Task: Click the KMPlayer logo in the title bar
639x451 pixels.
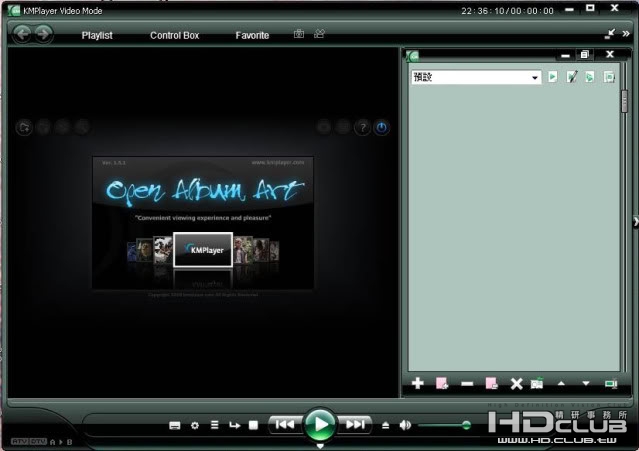Action: [x=13, y=11]
